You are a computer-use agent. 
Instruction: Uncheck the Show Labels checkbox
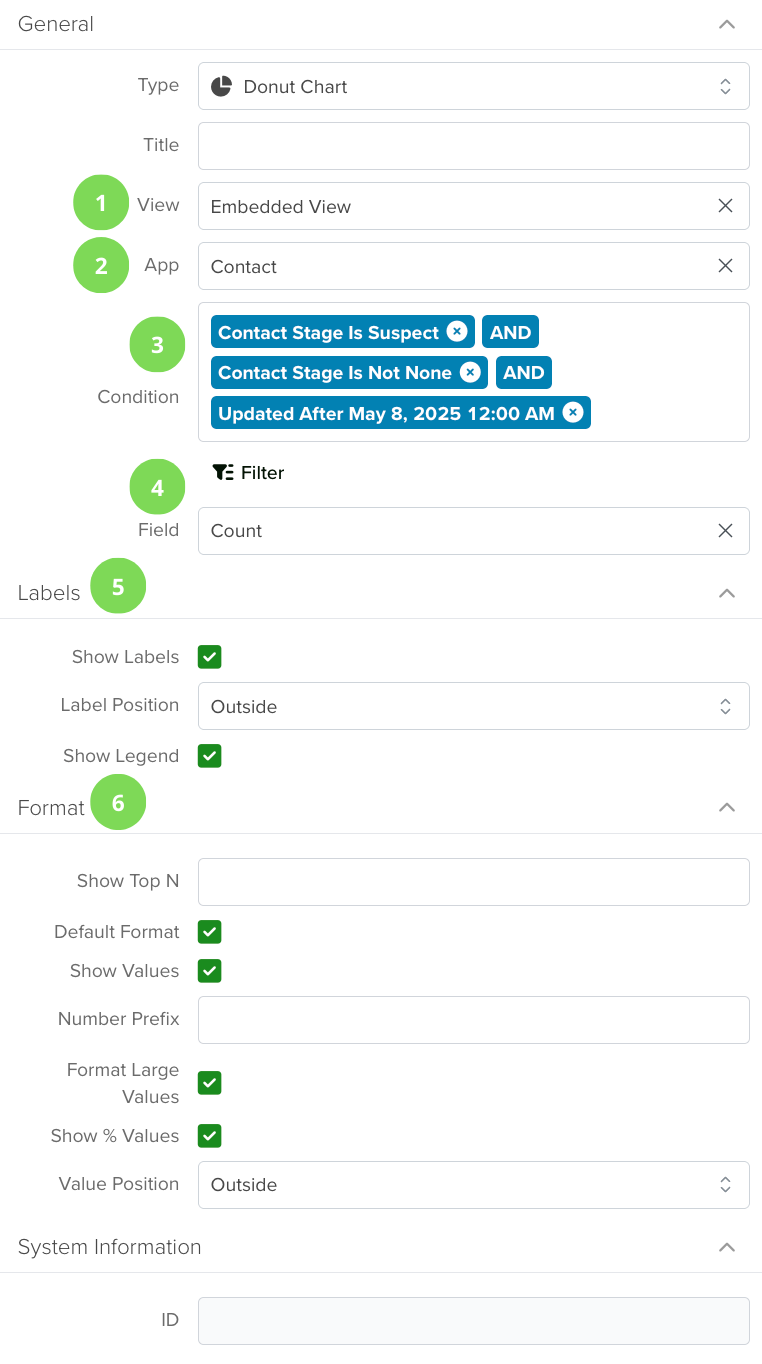pyautogui.click(x=209, y=657)
